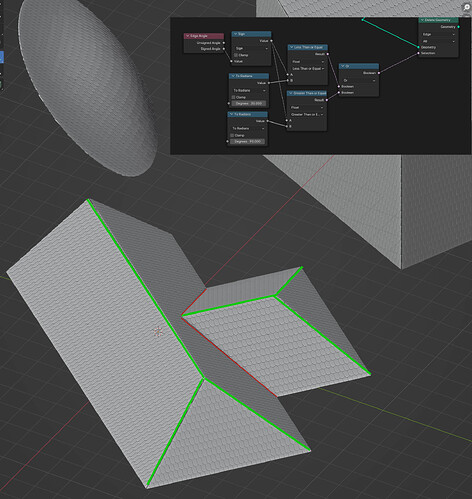Collapse the To Radians node with Degrees 90.000
Image resolution: width=472 pixels, height=499 pixels.
(231, 114)
